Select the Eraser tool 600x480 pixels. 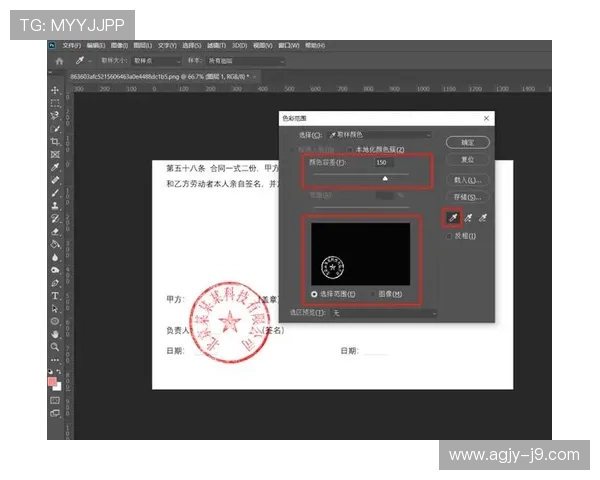[55, 232]
